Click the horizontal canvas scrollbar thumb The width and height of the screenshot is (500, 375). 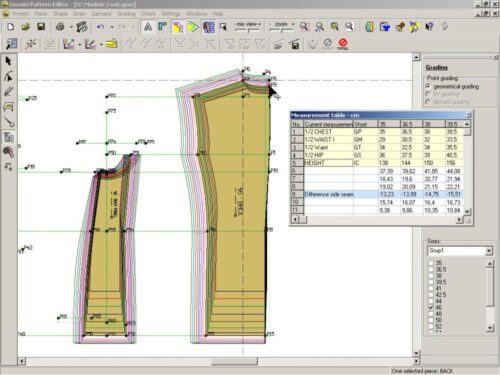(234, 361)
